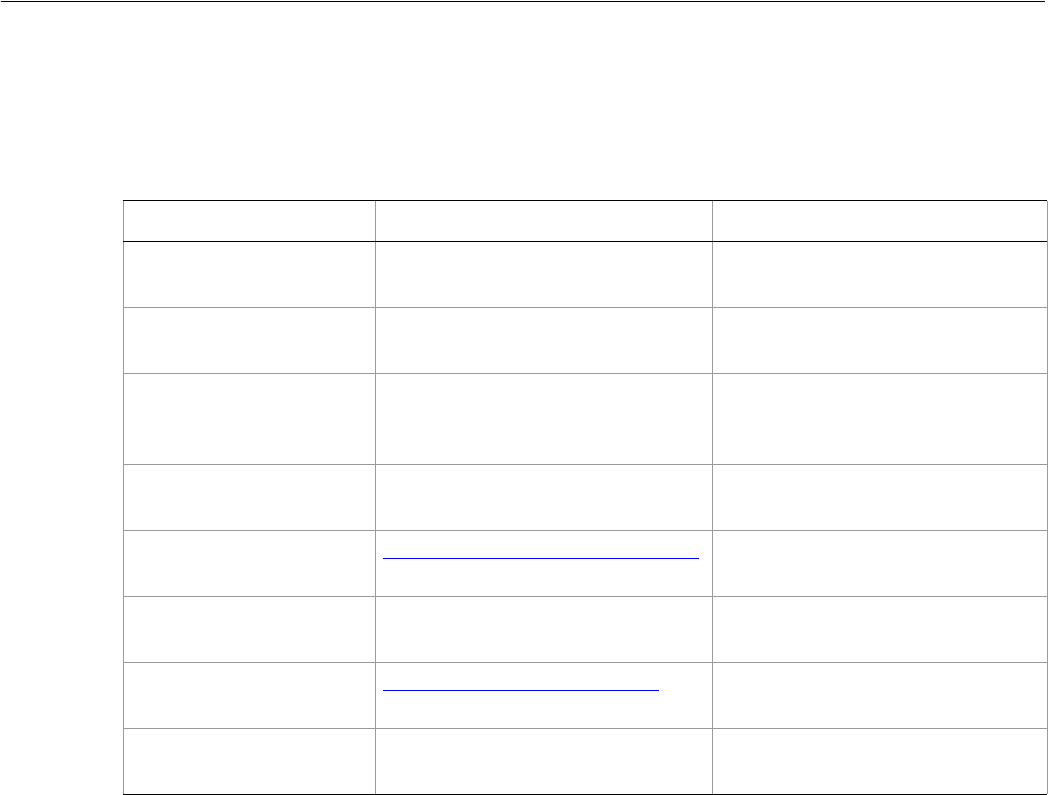Screen dimensions: 1048x795
Task: Click first body row's last column cell
Action: (x=880, y=274)
